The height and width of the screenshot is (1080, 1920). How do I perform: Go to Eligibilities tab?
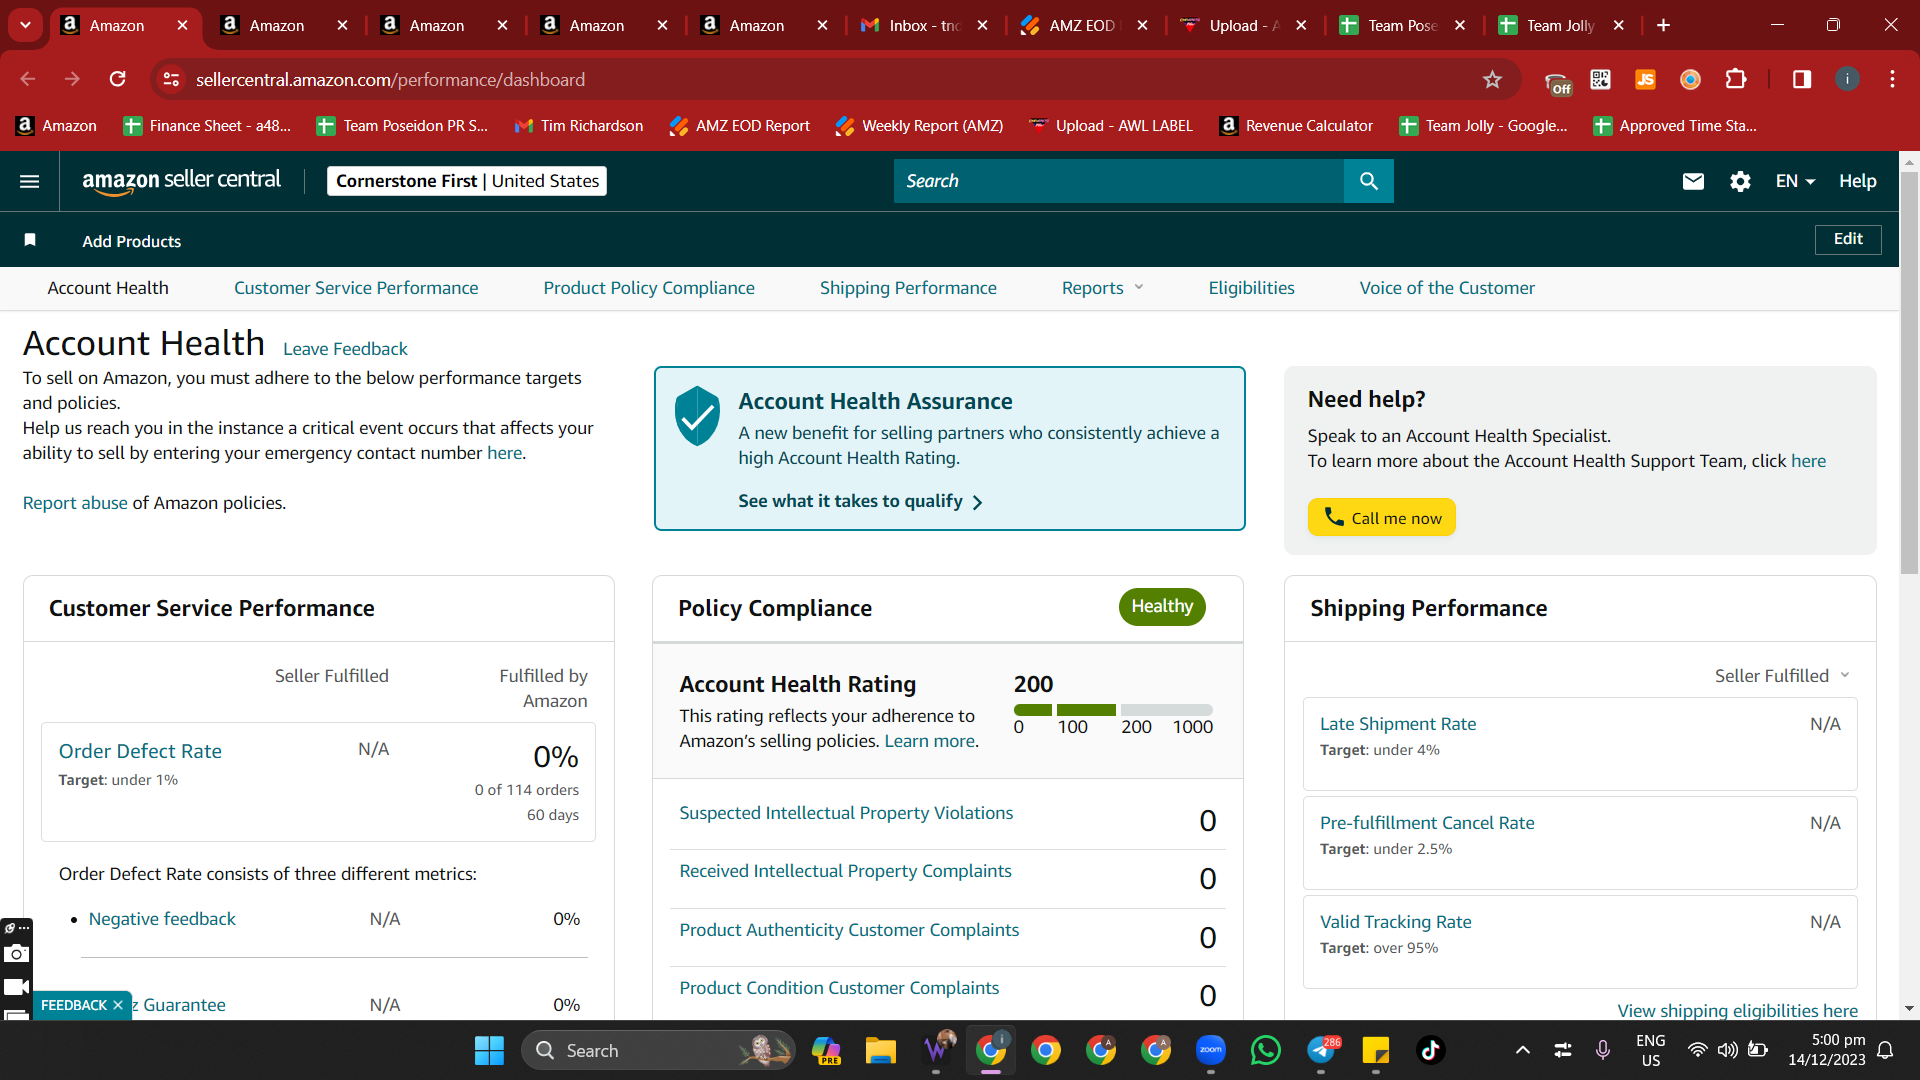tap(1251, 288)
